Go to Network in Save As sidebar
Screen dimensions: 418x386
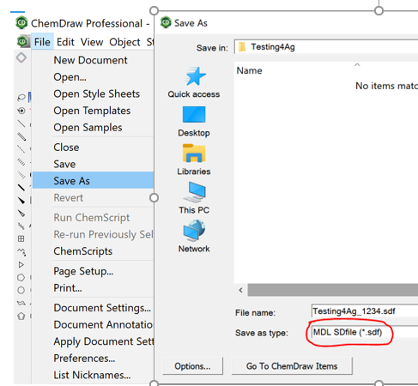pyautogui.click(x=194, y=237)
